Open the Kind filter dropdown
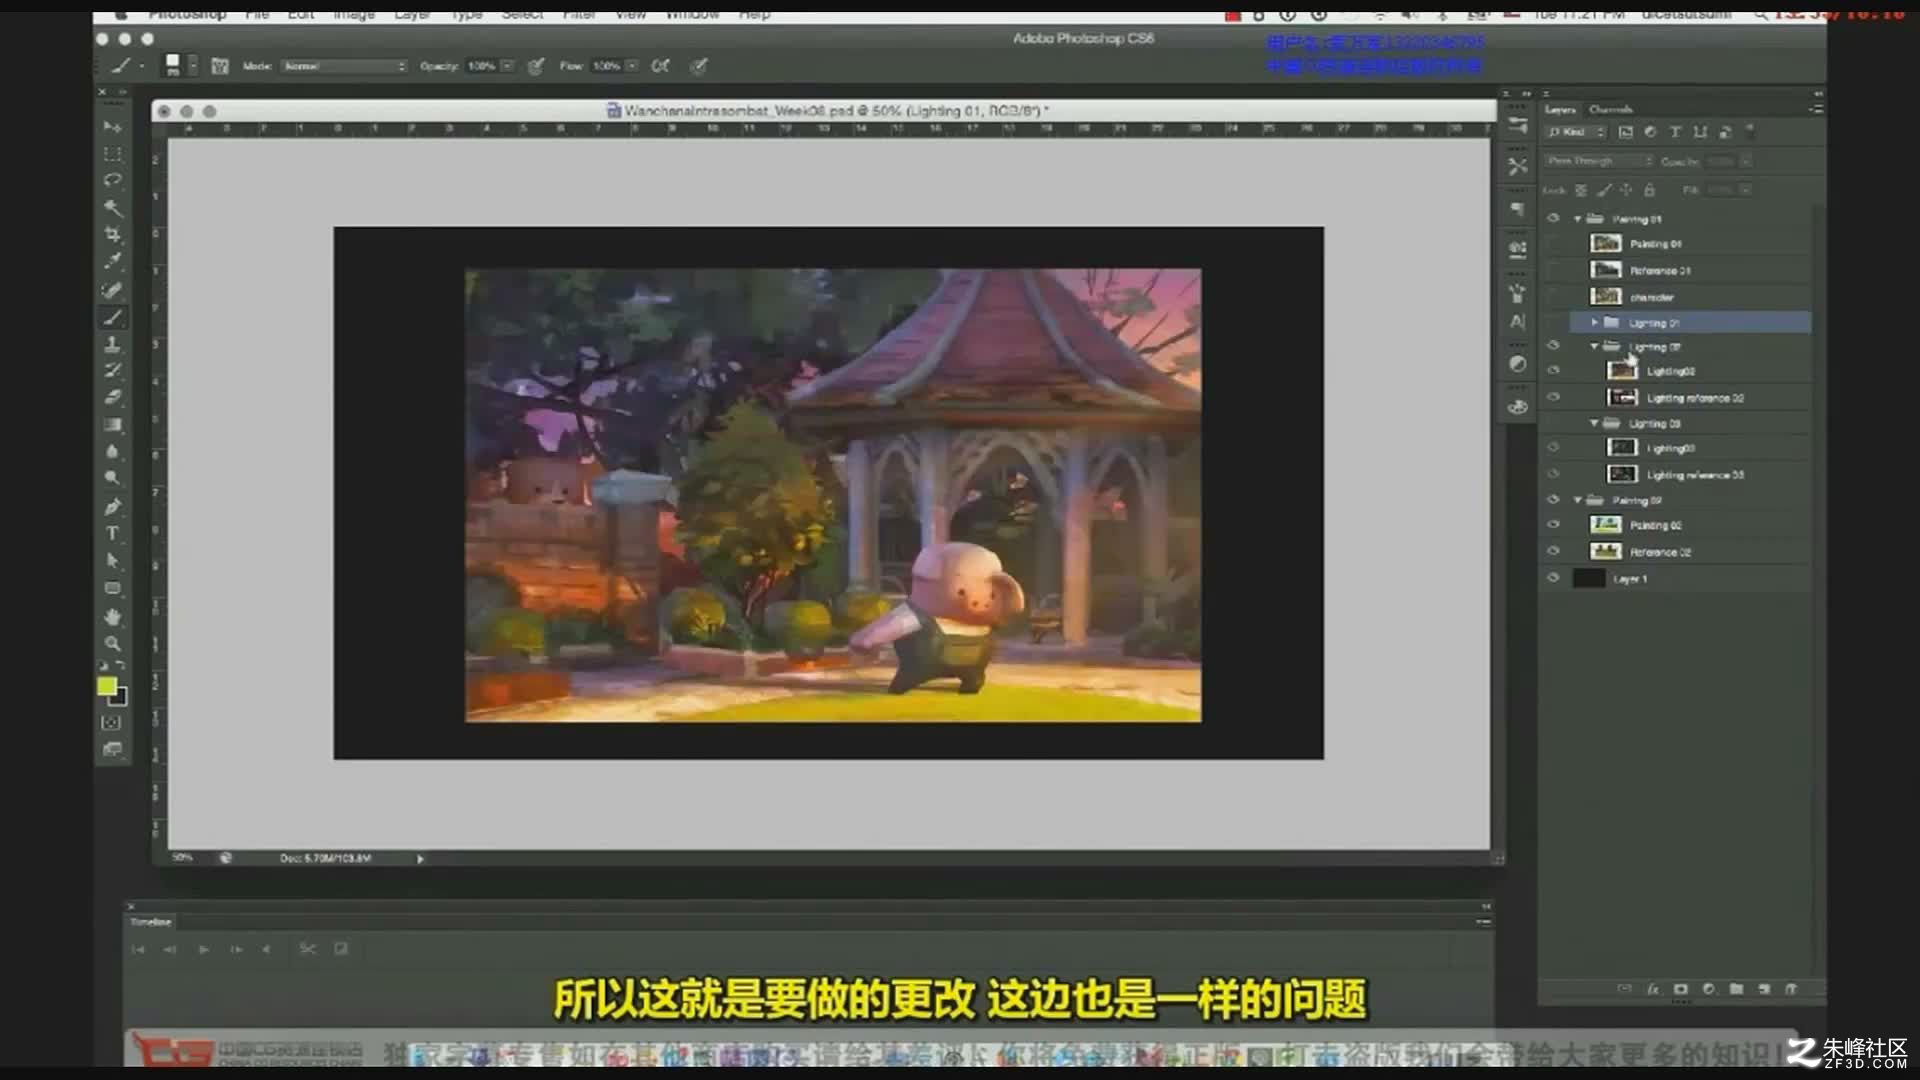The width and height of the screenshot is (1920, 1080). pyautogui.click(x=1576, y=132)
